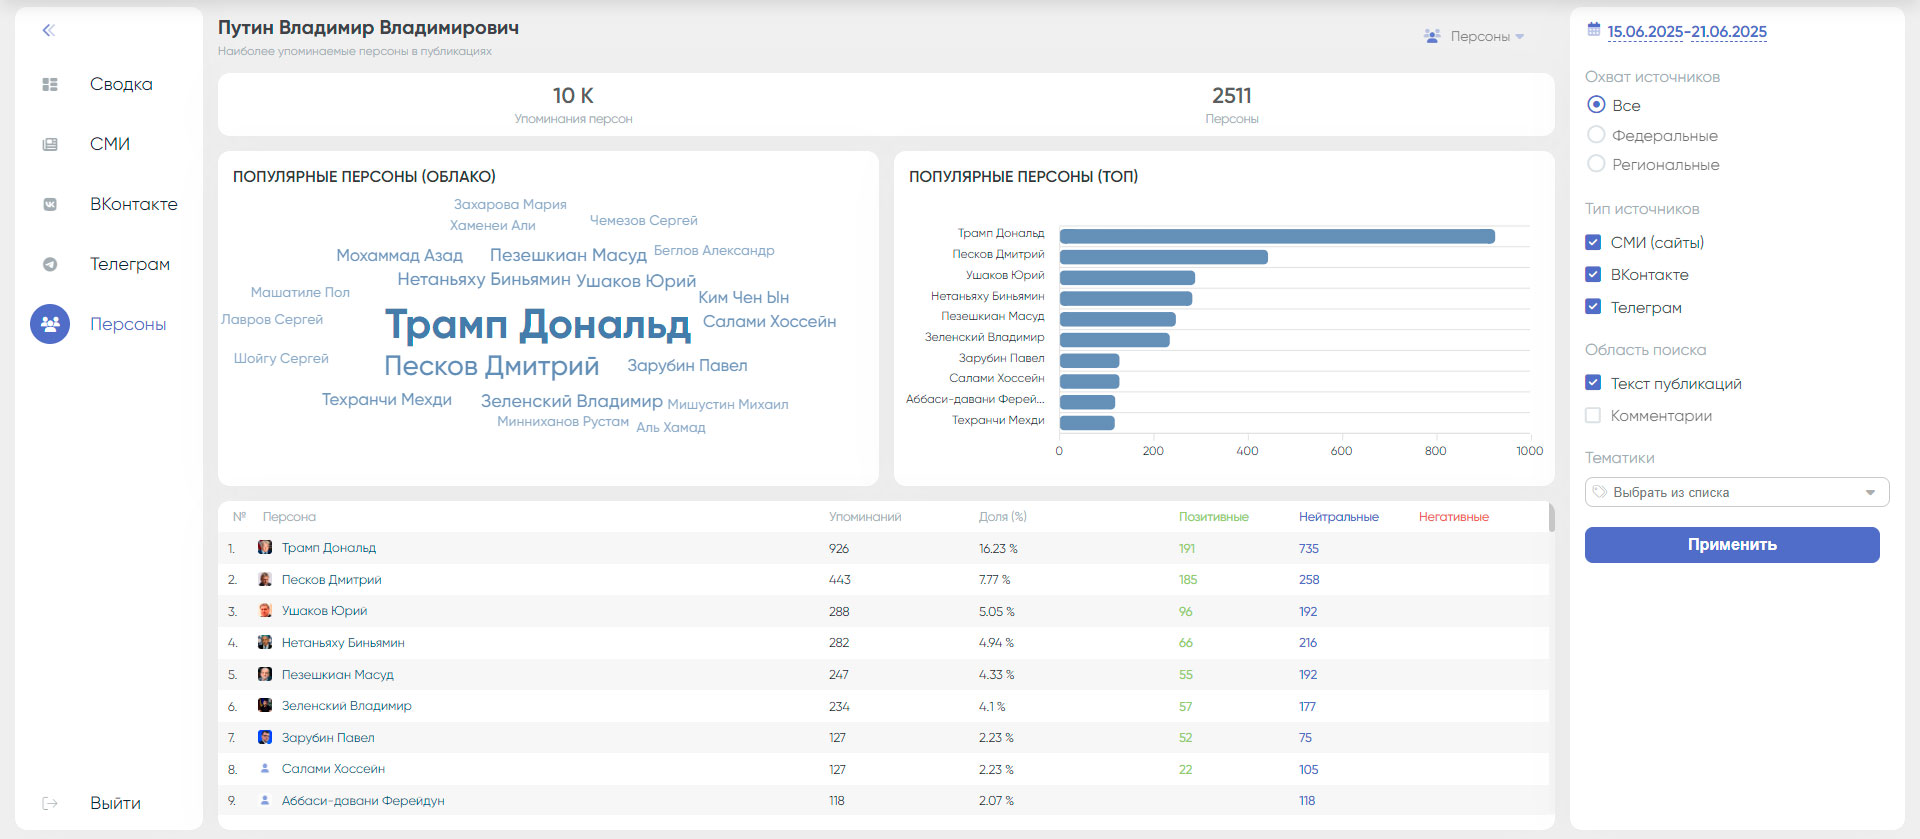
Task: Open the Сводка menu item
Action: pos(121,85)
